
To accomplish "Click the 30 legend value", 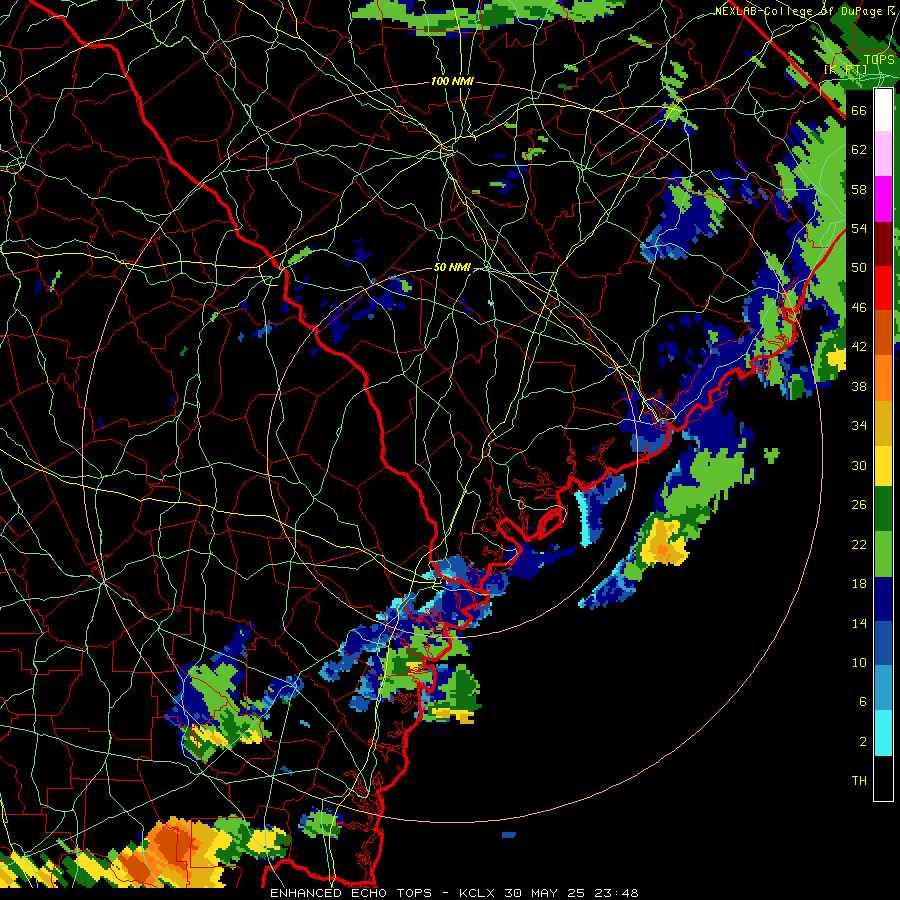I will pos(859,465).
